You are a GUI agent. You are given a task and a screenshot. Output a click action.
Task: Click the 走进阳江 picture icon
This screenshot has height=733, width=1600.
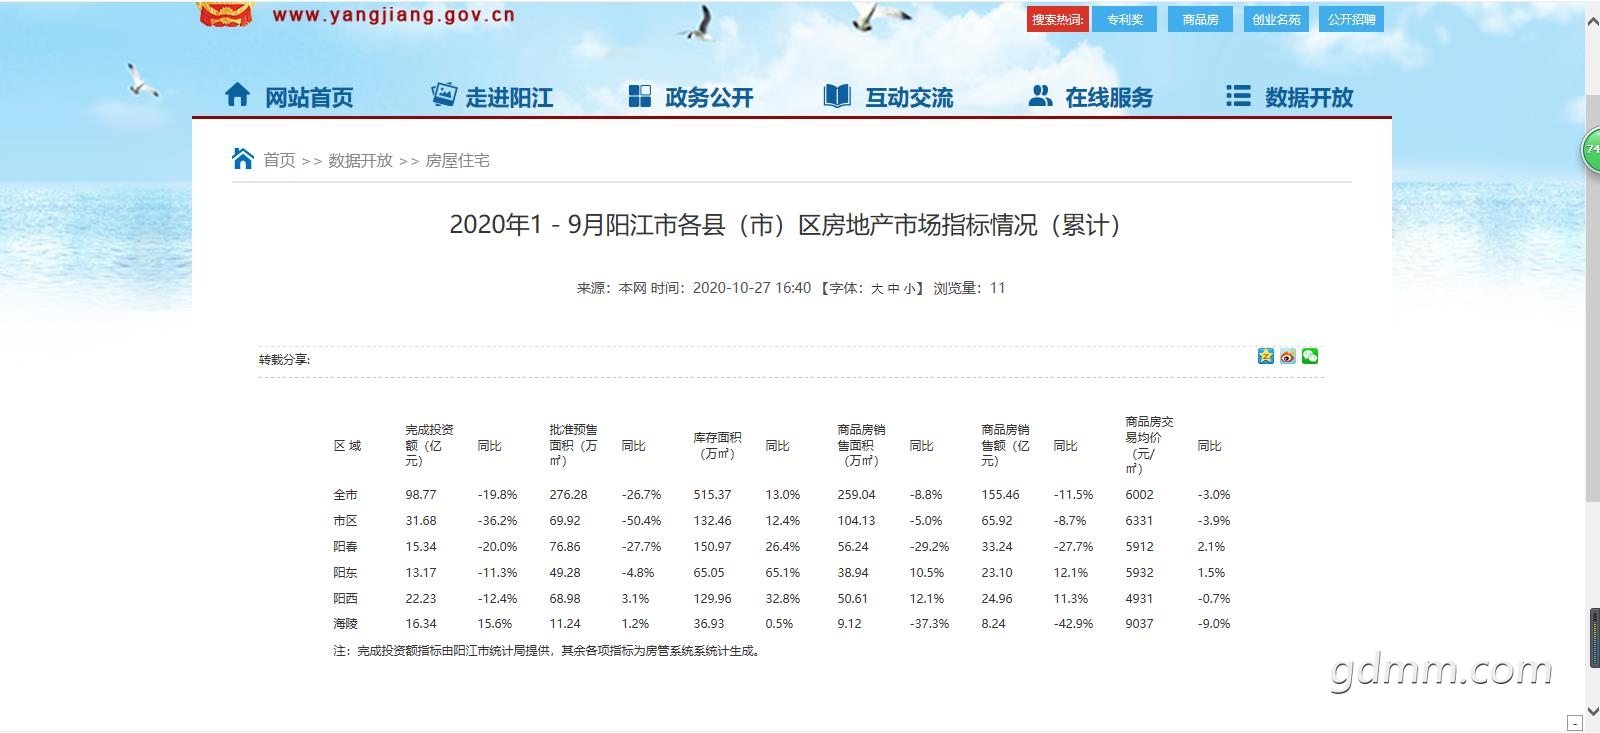coord(443,95)
